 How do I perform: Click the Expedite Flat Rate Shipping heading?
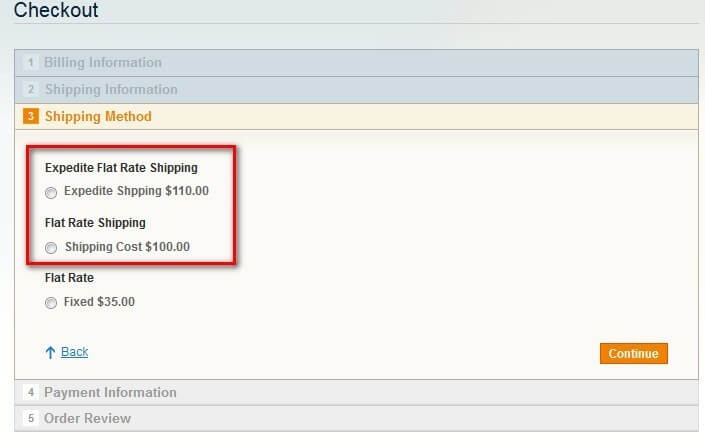121,168
